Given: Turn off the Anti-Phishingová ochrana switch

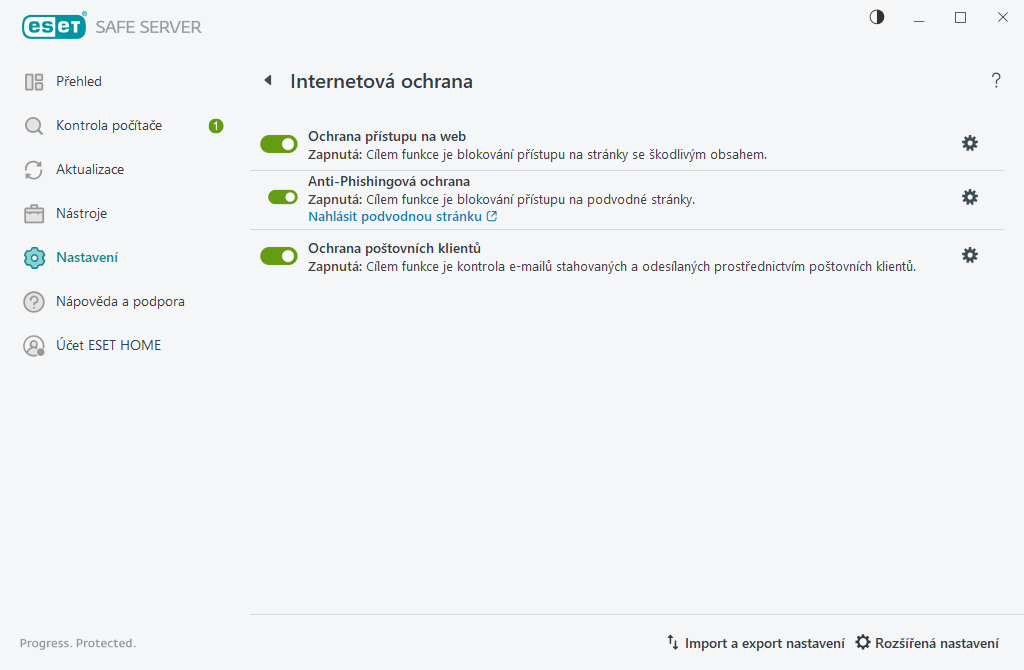Looking at the screenshot, I should (x=283, y=197).
